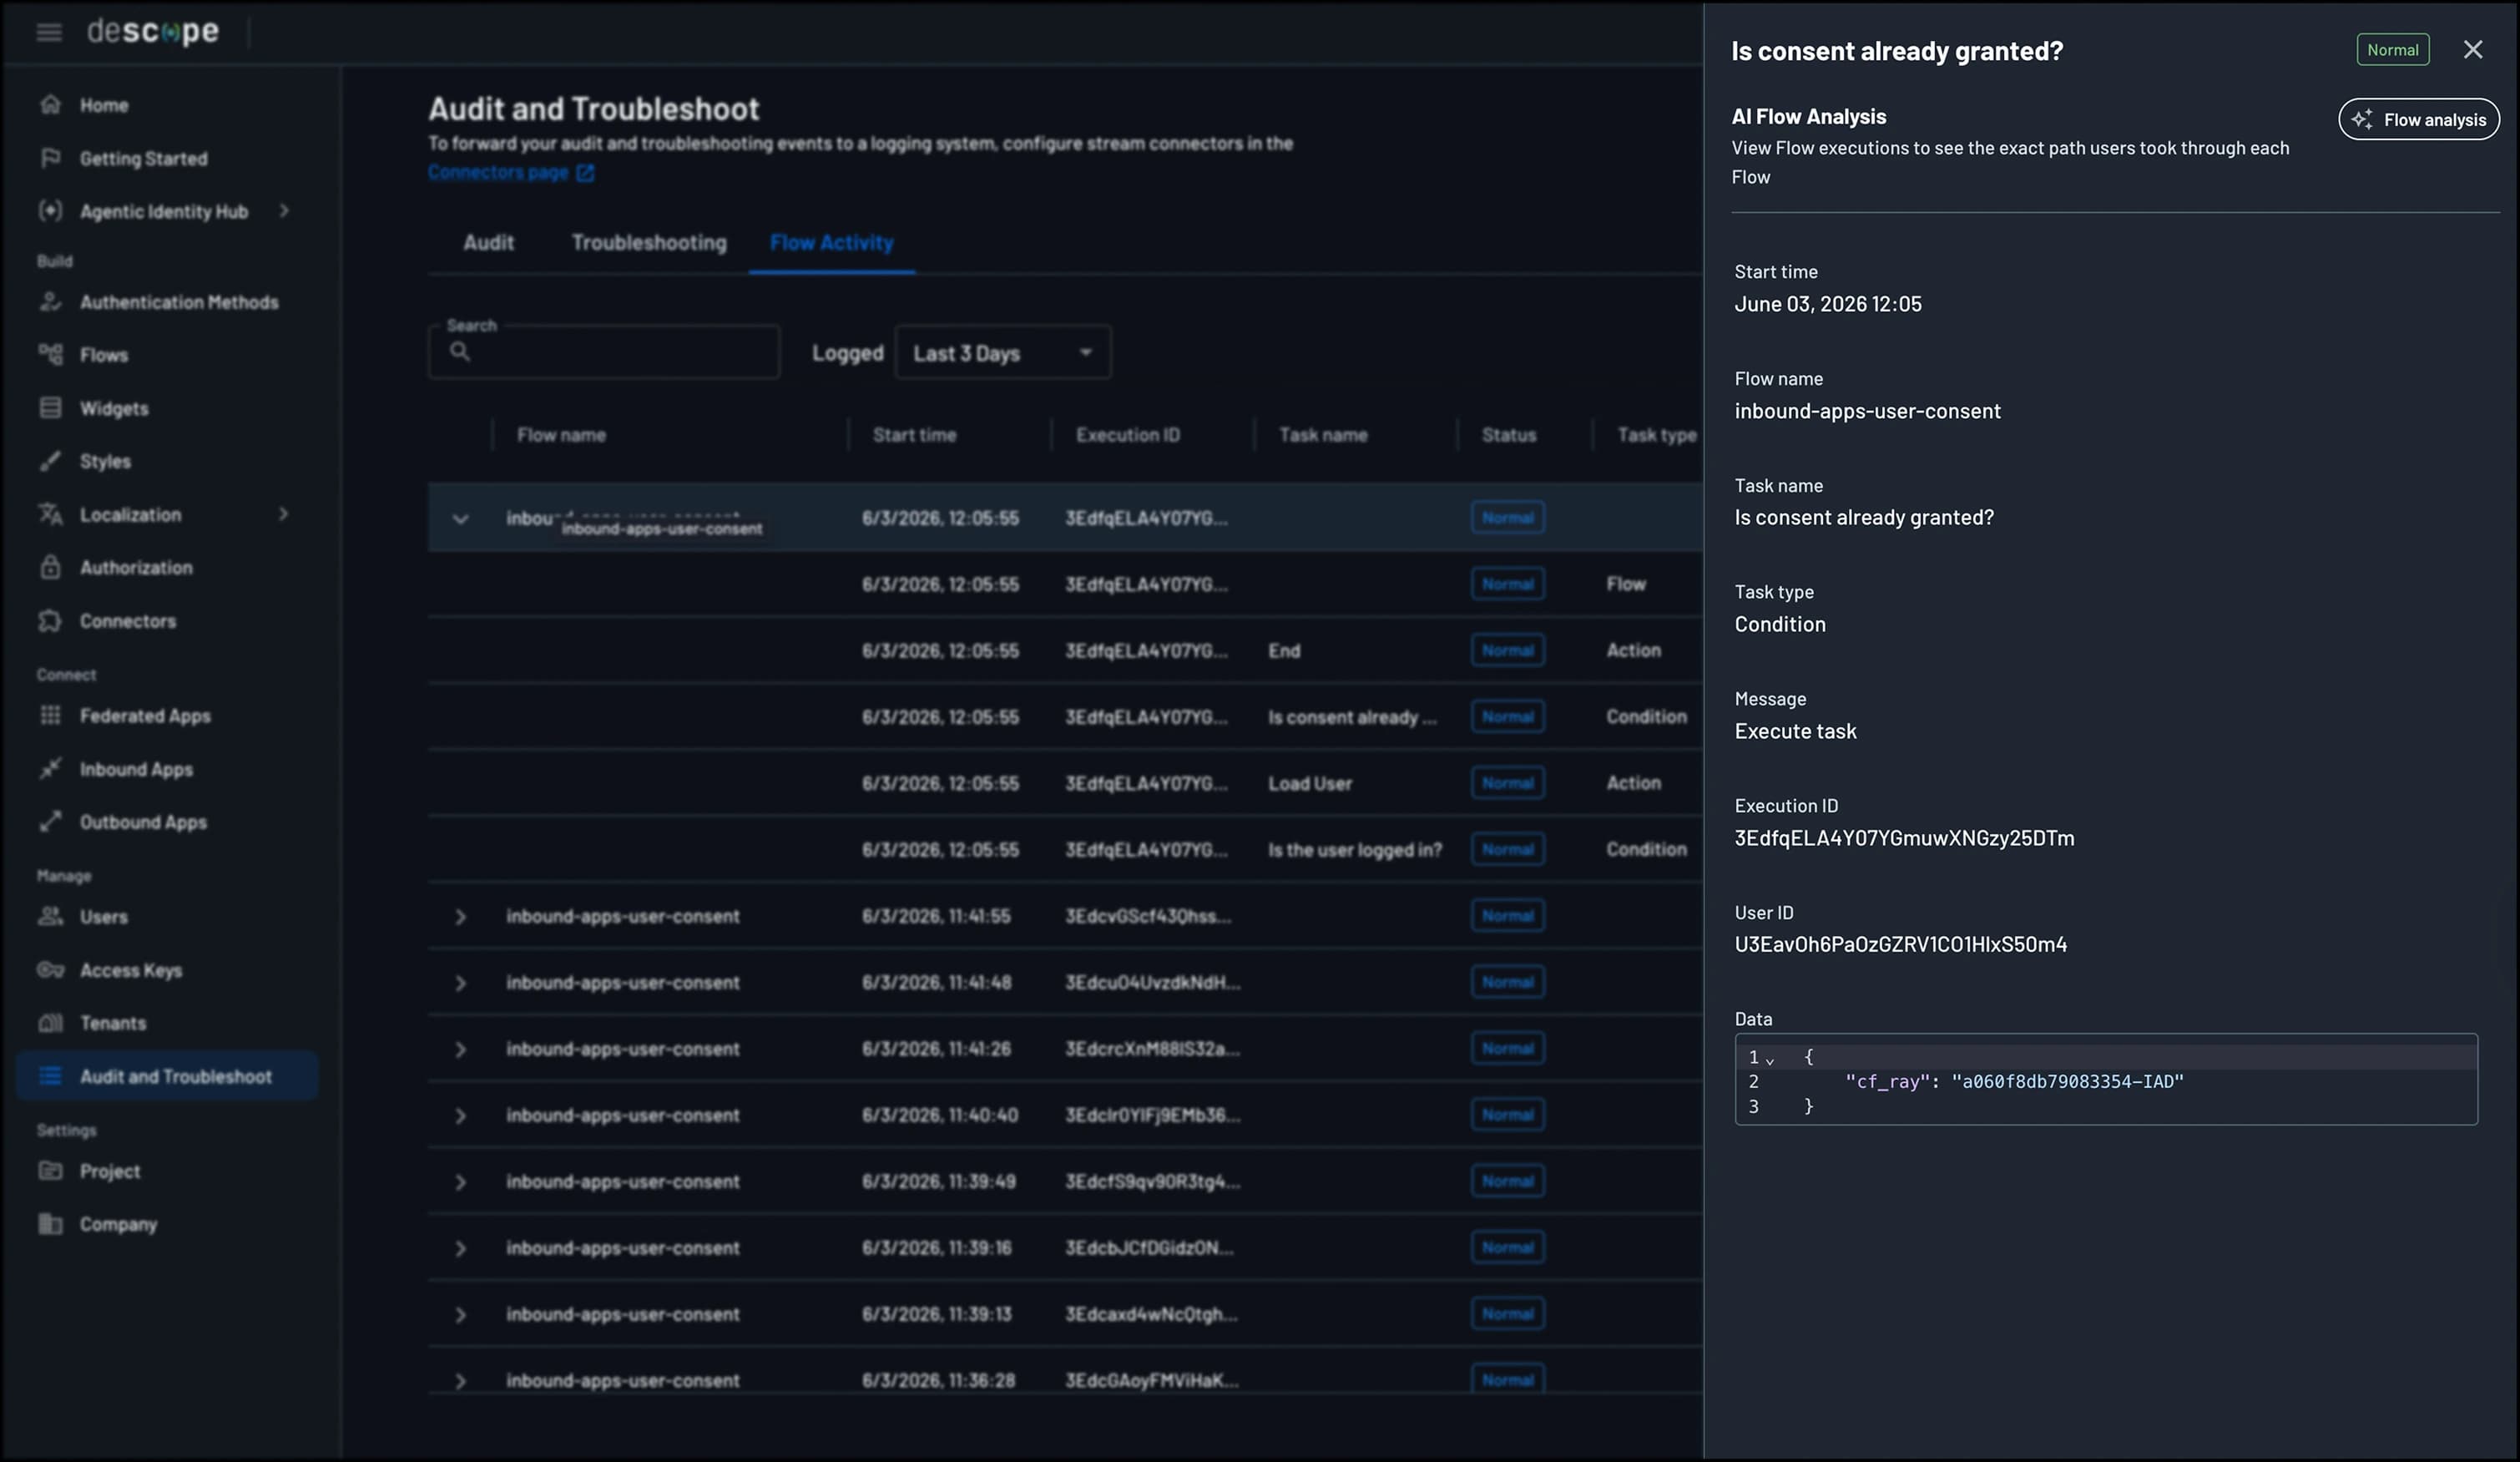
Task: Click the Flows sidebar icon
Action: pos(51,354)
